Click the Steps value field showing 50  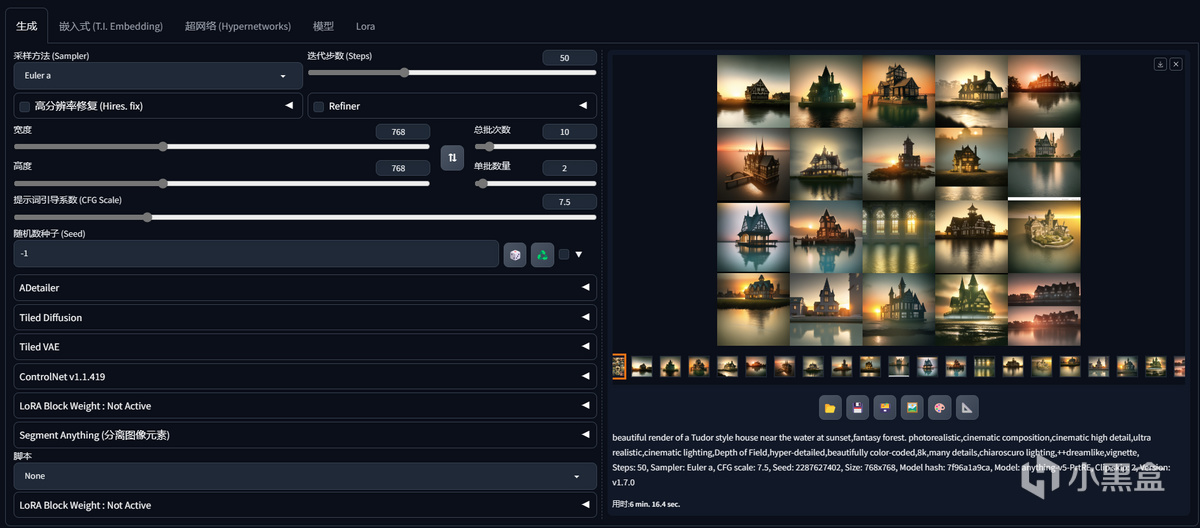(569, 58)
